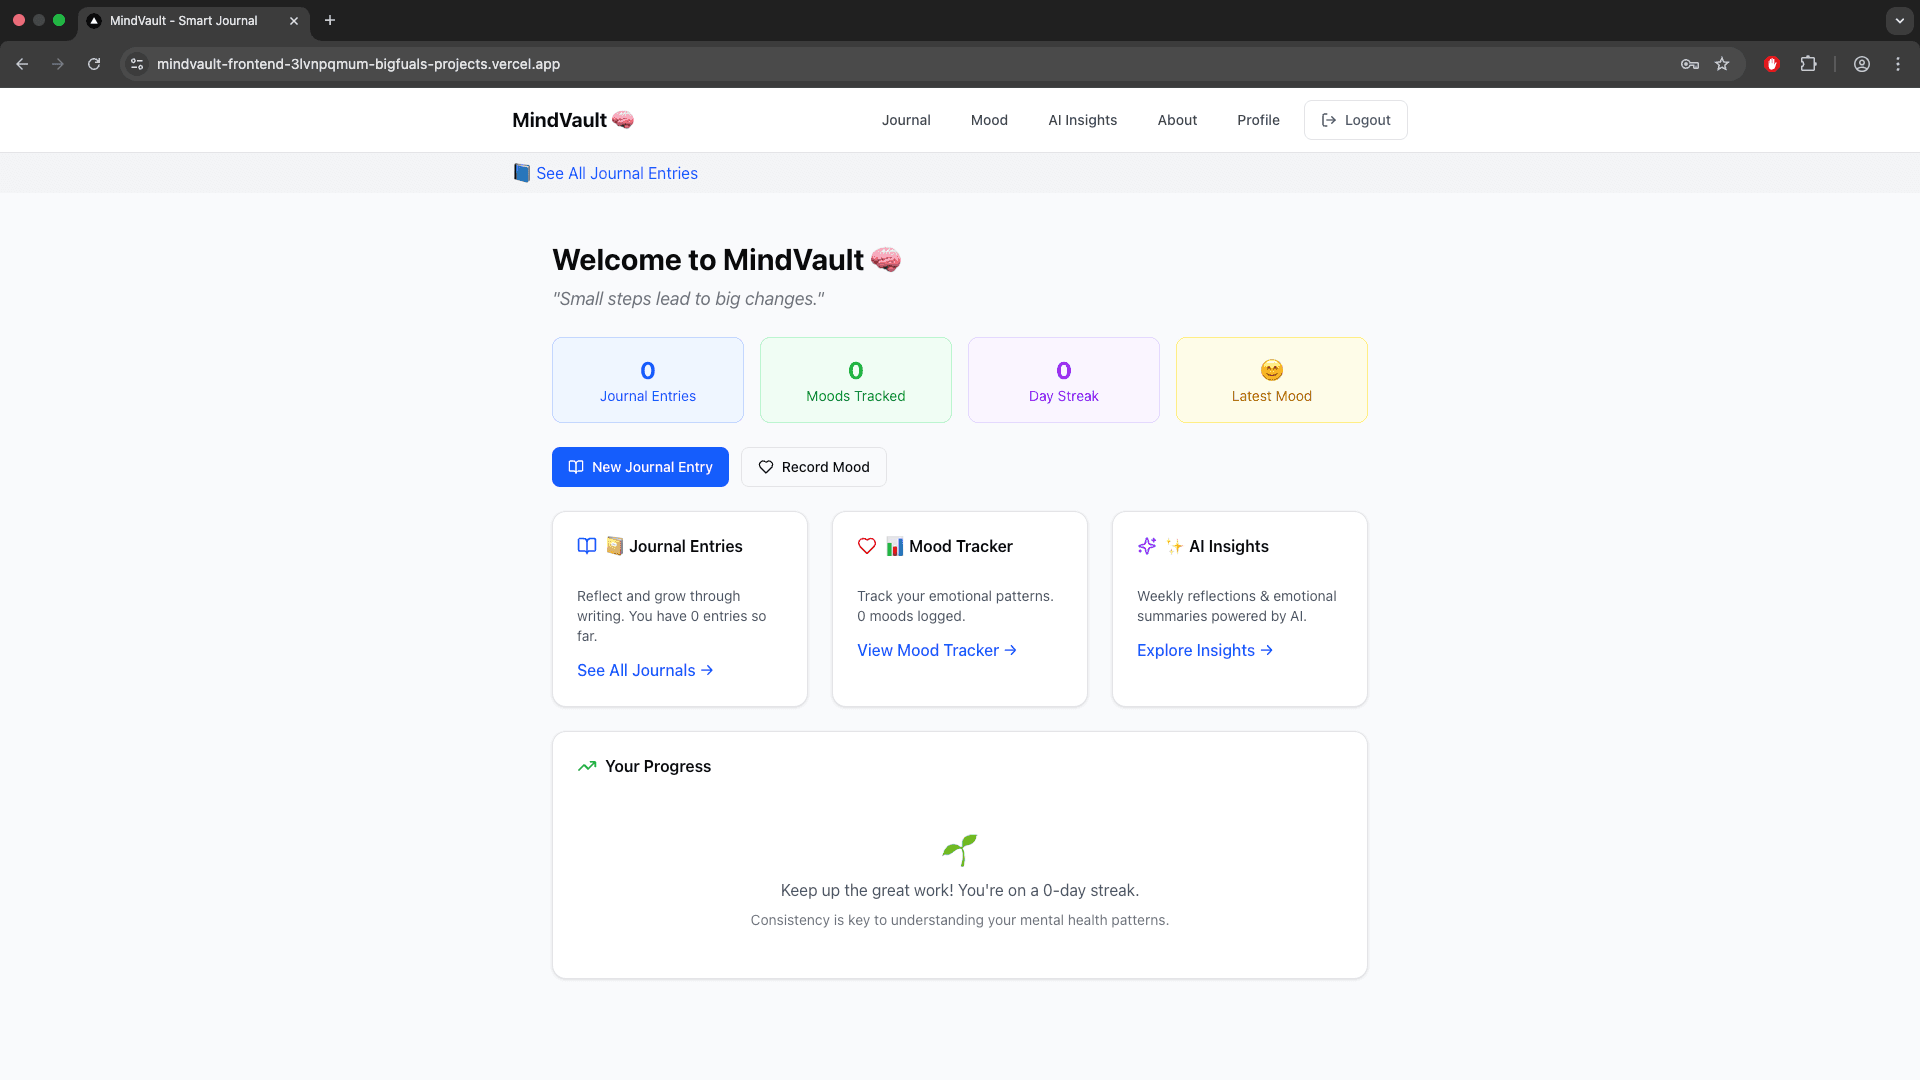Reload the page with the refresh icon
Screen dimensions: 1920x1080
point(94,64)
